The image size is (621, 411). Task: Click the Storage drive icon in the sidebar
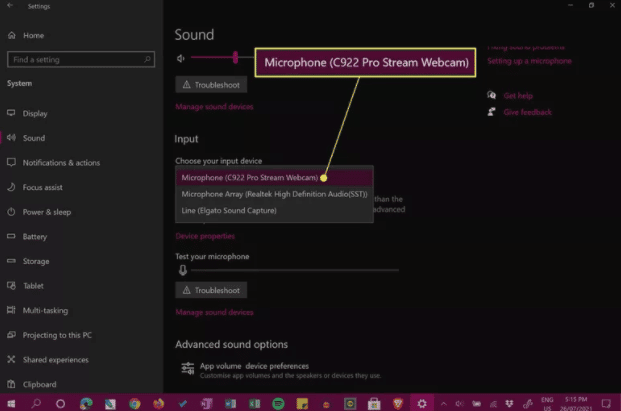coord(11,261)
